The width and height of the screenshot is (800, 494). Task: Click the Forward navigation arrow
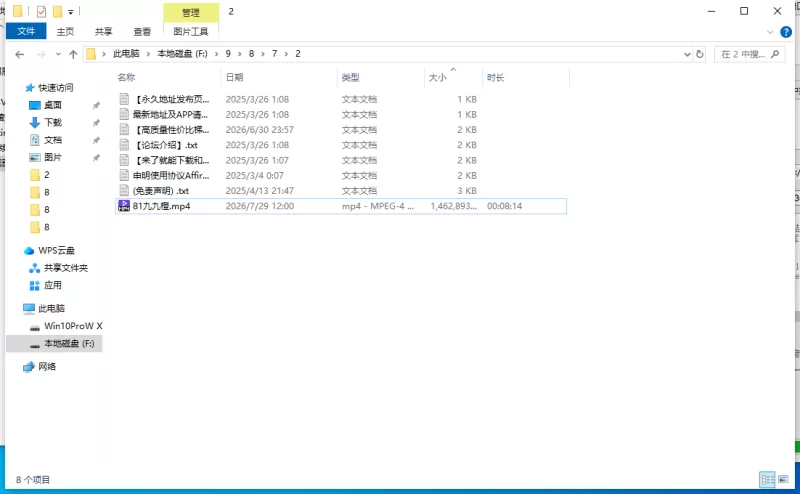pos(41,54)
